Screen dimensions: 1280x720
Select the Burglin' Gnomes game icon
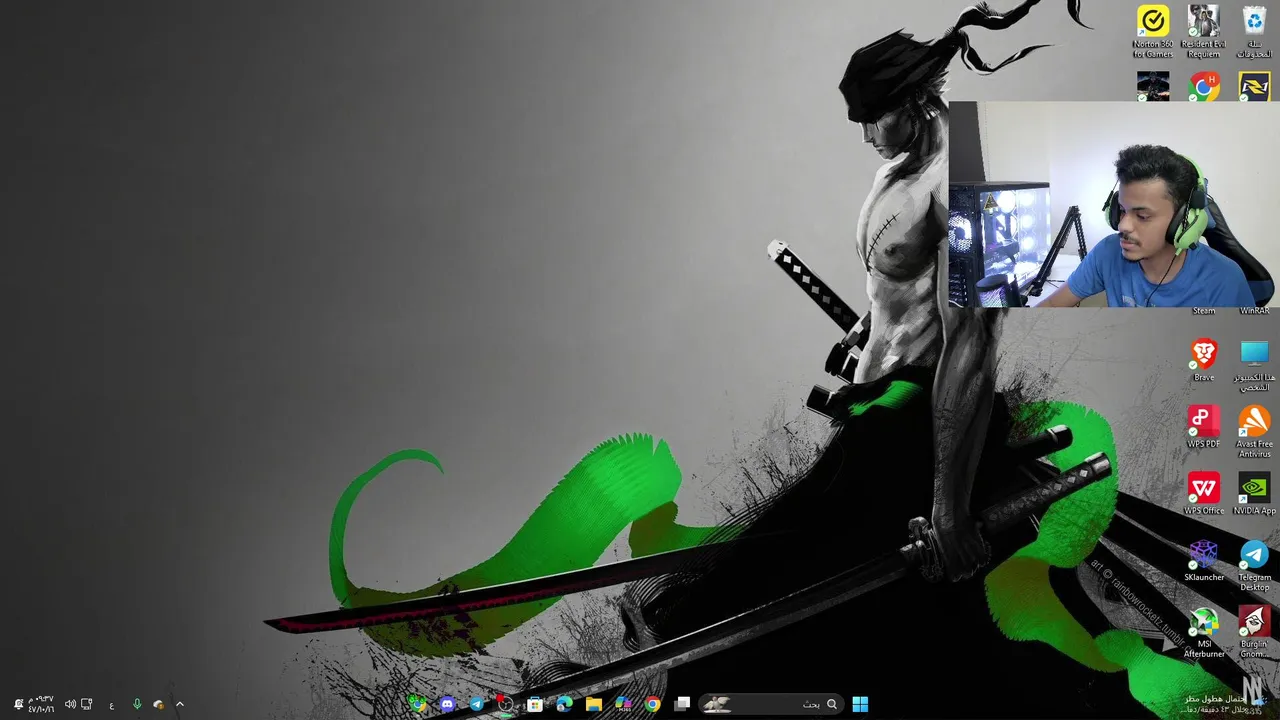1254,632
